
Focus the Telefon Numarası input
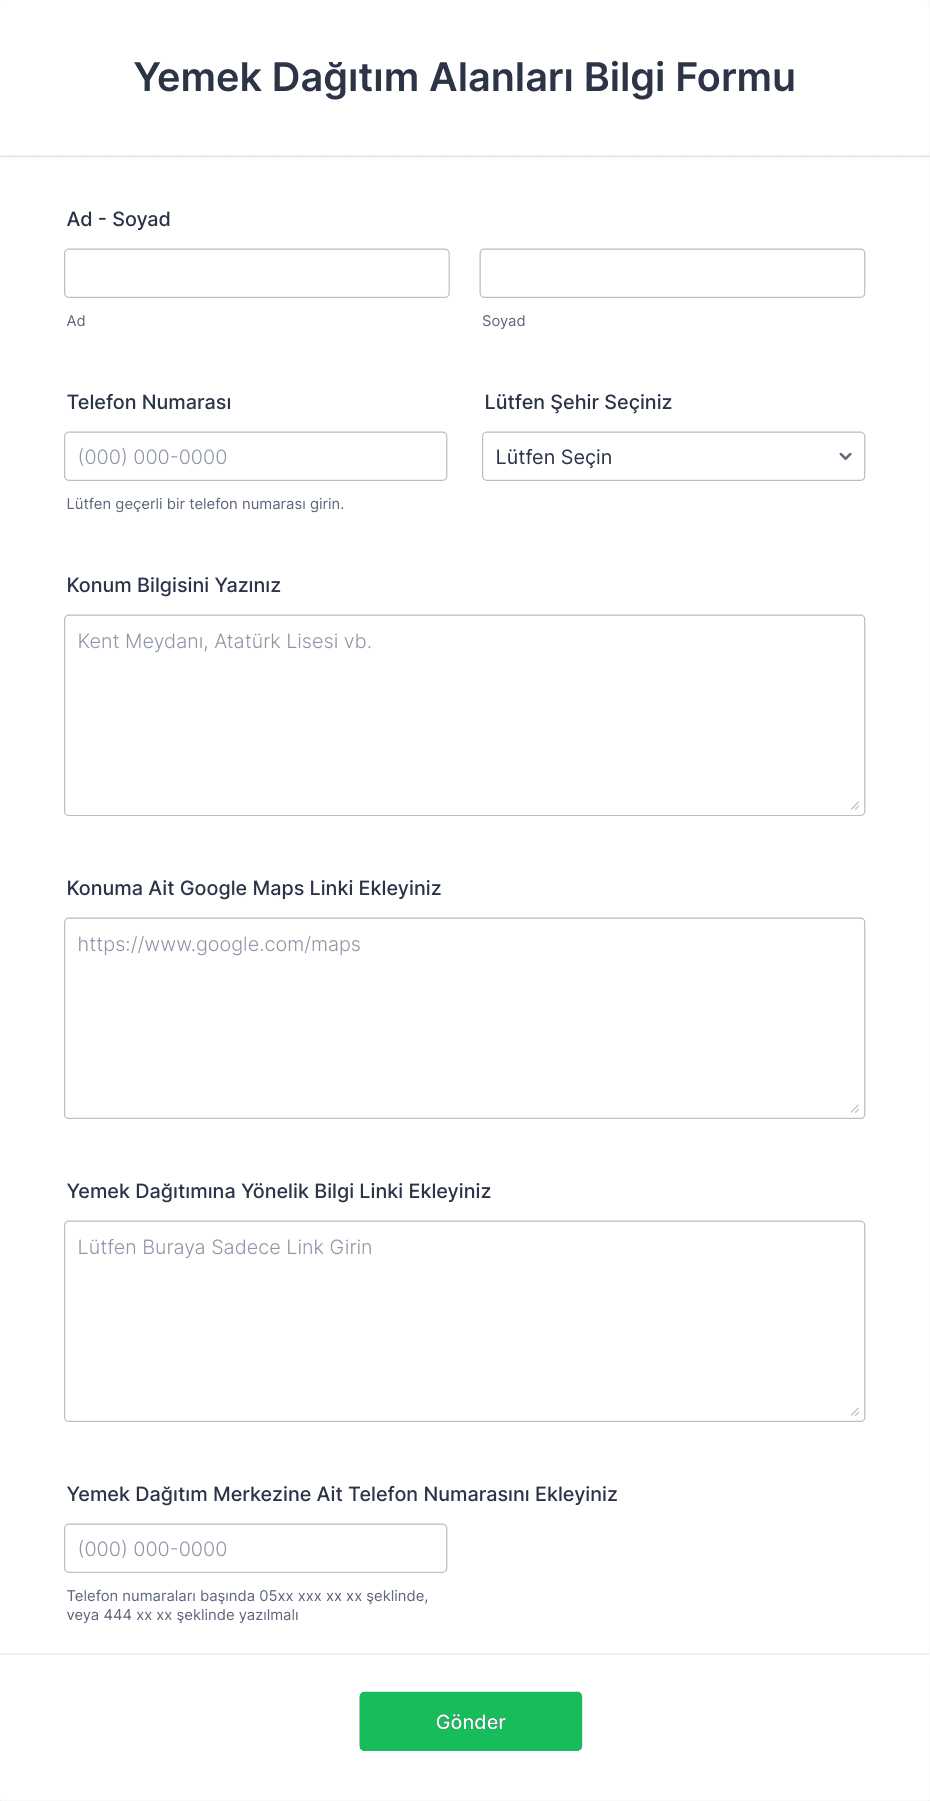click(256, 456)
